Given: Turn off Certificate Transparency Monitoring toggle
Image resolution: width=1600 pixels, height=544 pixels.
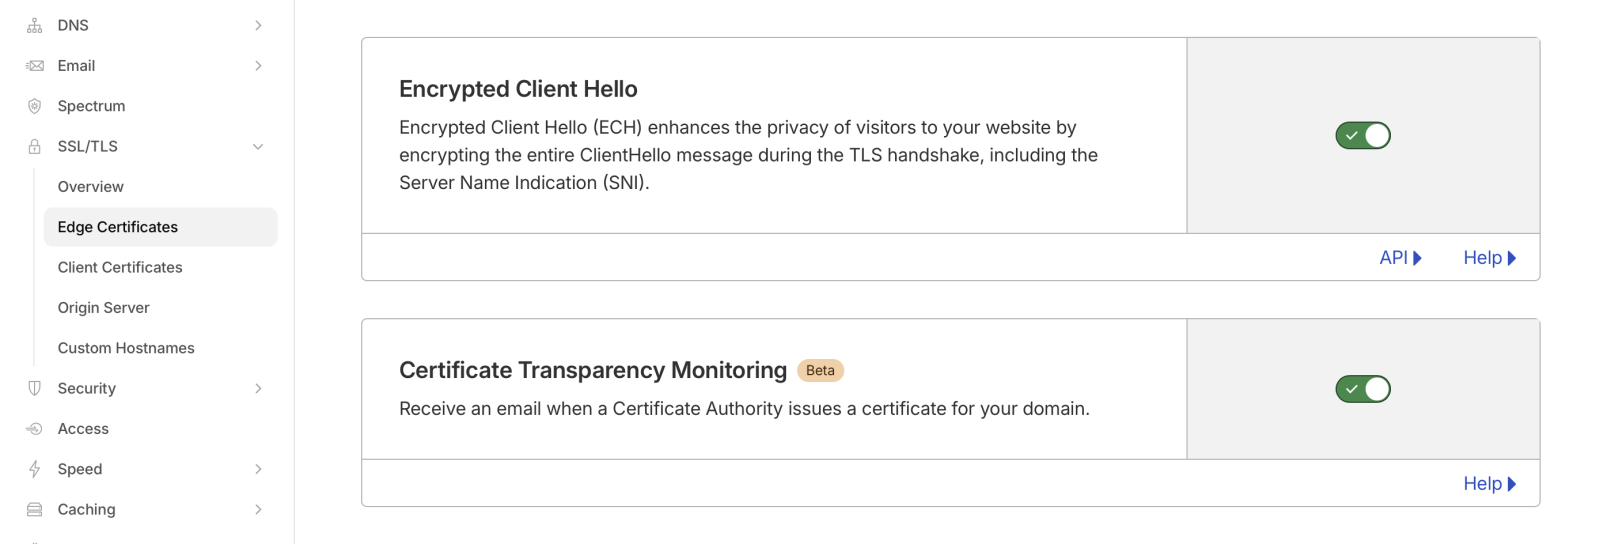Looking at the screenshot, I should (1363, 389).
